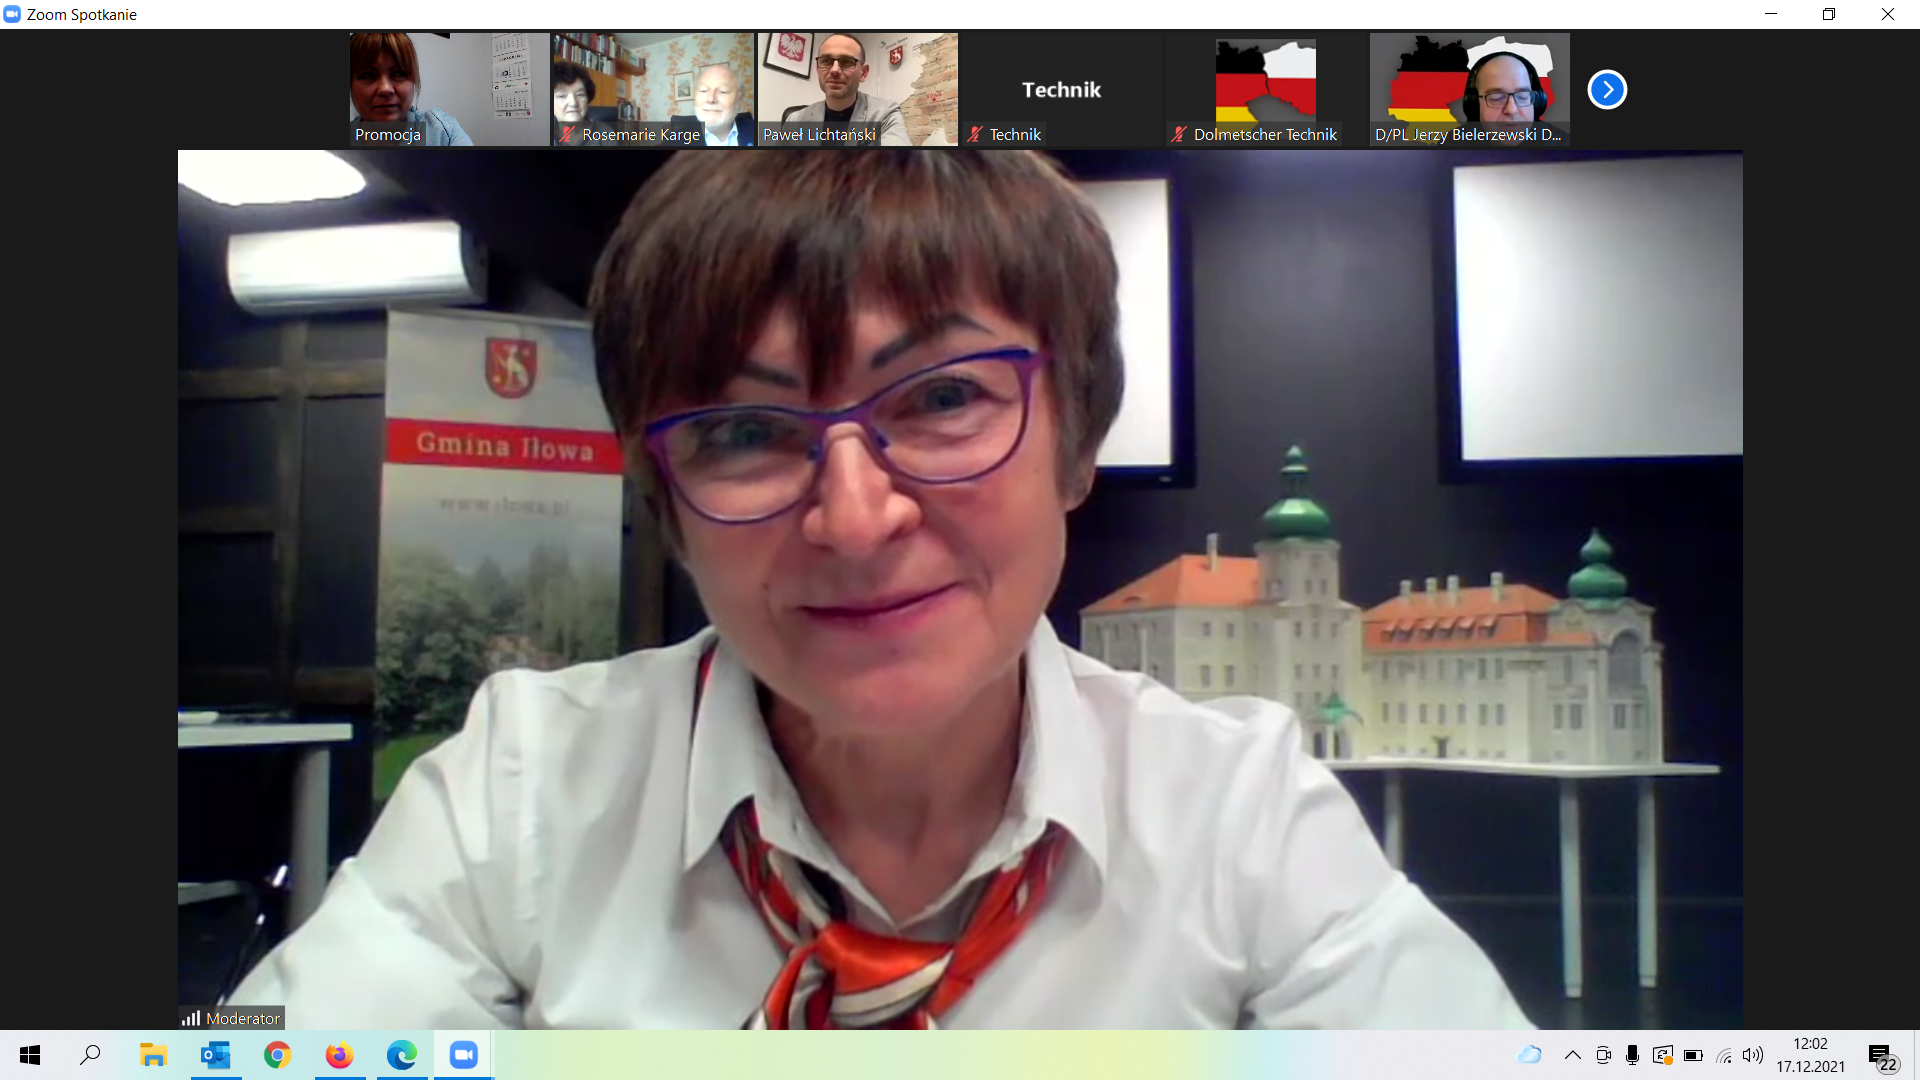Click the Zoom taskbar icon
The image size is (1920, 1080).
(x=463, y=1055)
